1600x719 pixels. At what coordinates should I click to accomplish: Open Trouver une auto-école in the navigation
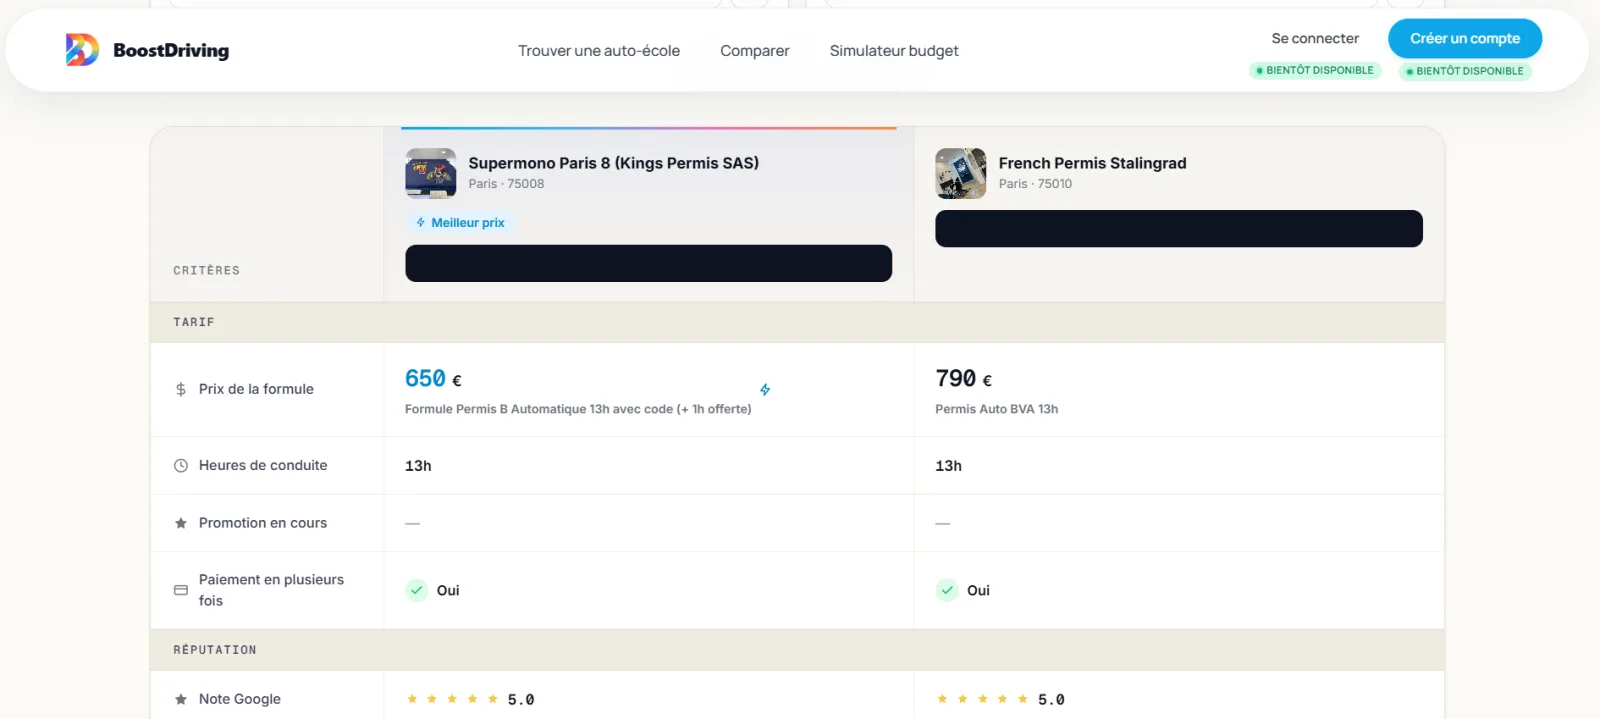coord(599,51)
